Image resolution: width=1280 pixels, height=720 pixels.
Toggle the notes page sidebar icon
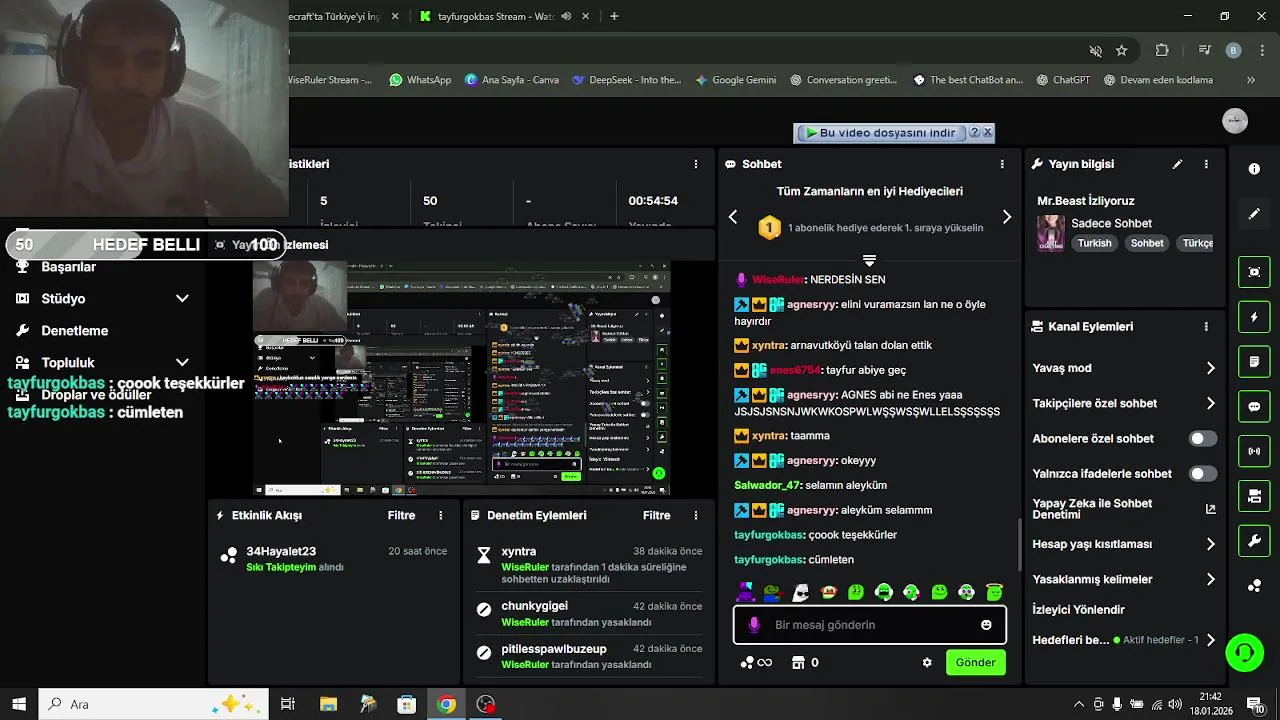tap(1254, 361)
